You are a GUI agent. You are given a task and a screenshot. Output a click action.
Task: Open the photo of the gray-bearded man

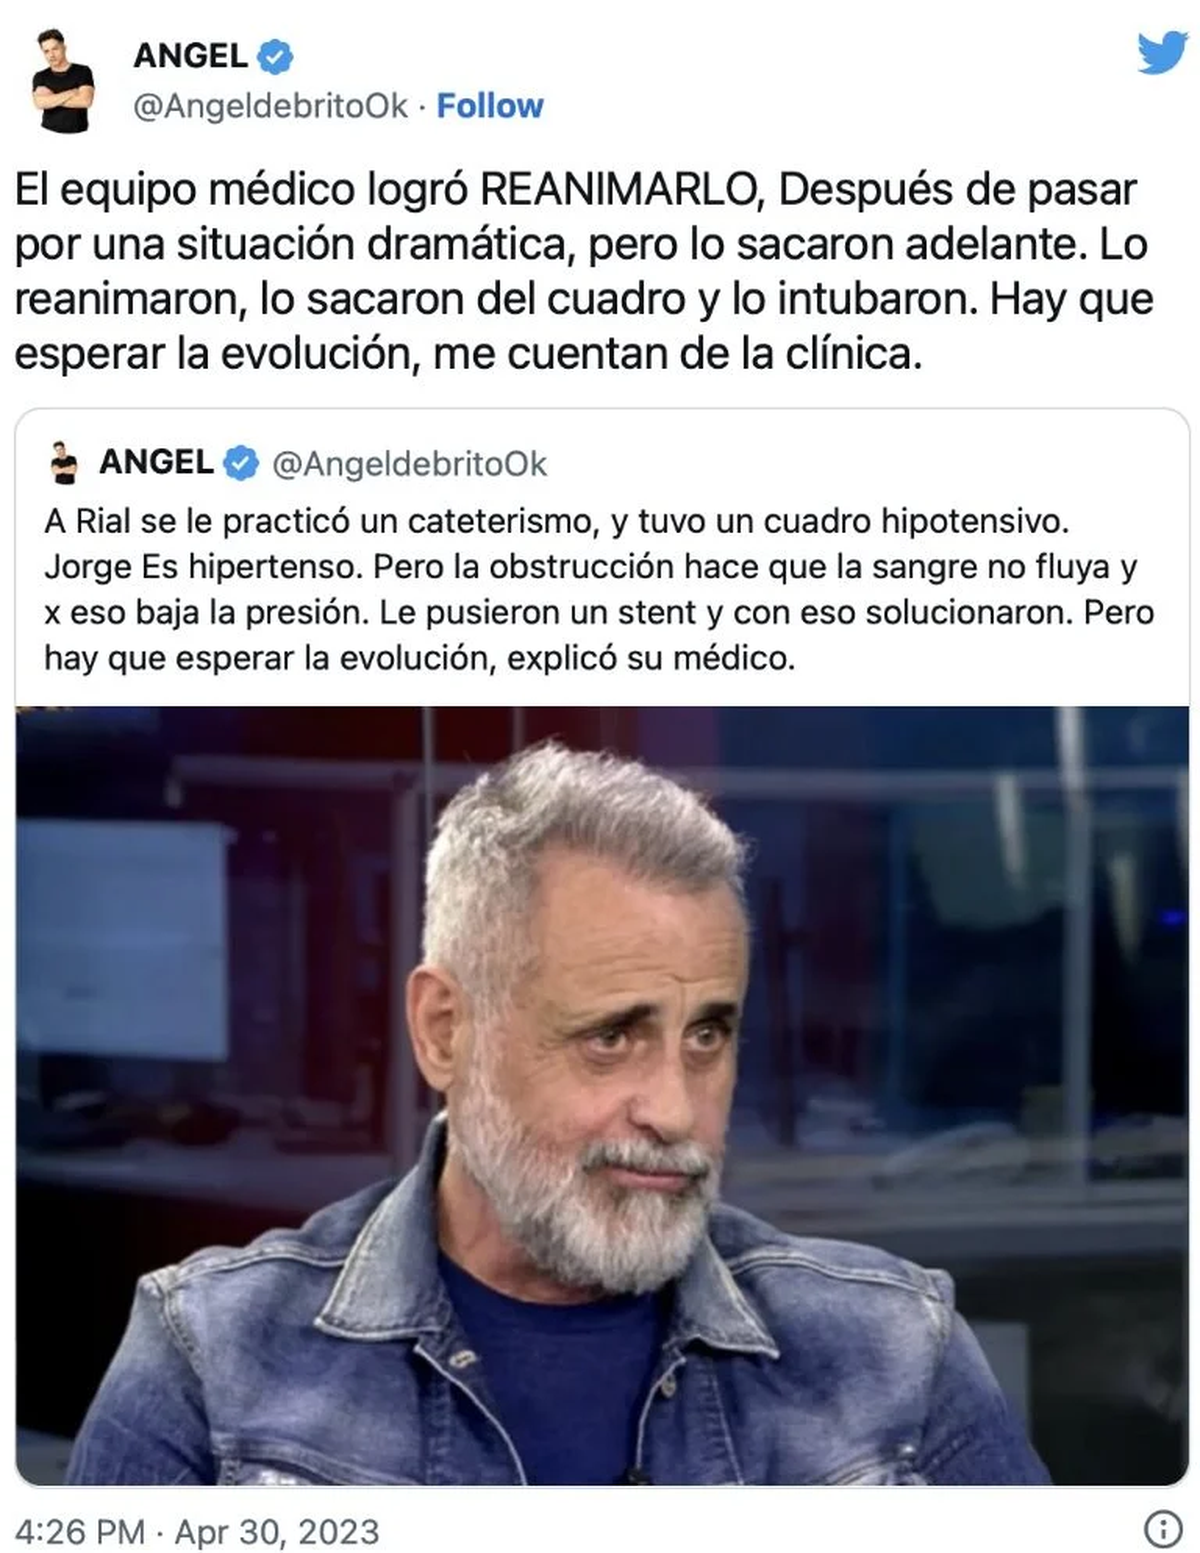602,1096
